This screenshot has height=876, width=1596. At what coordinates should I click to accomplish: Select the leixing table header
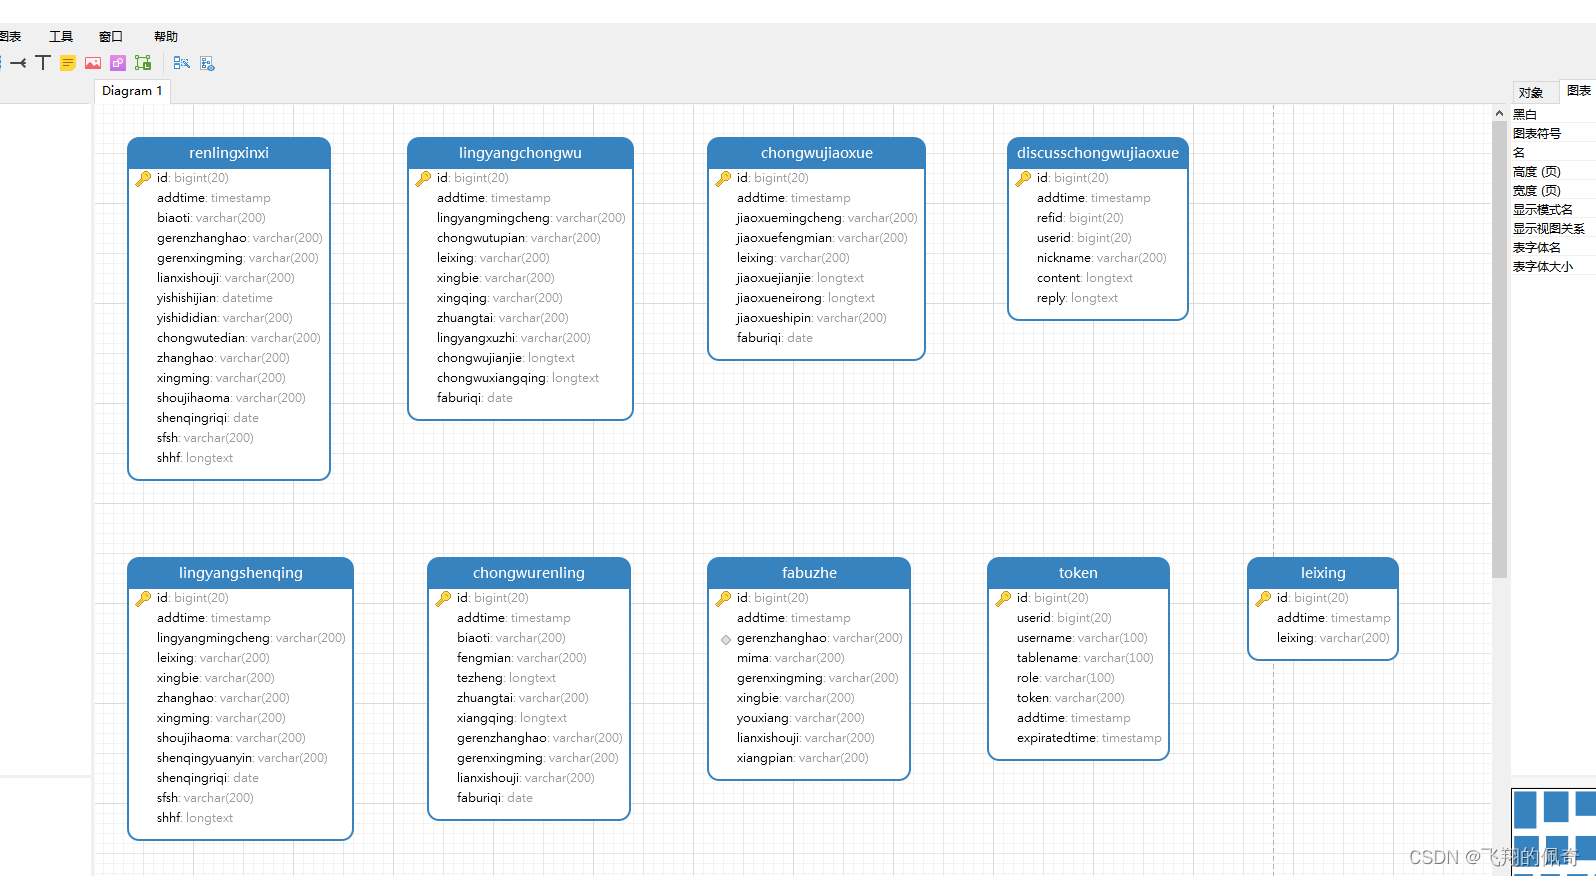[x=1323, y=573]
